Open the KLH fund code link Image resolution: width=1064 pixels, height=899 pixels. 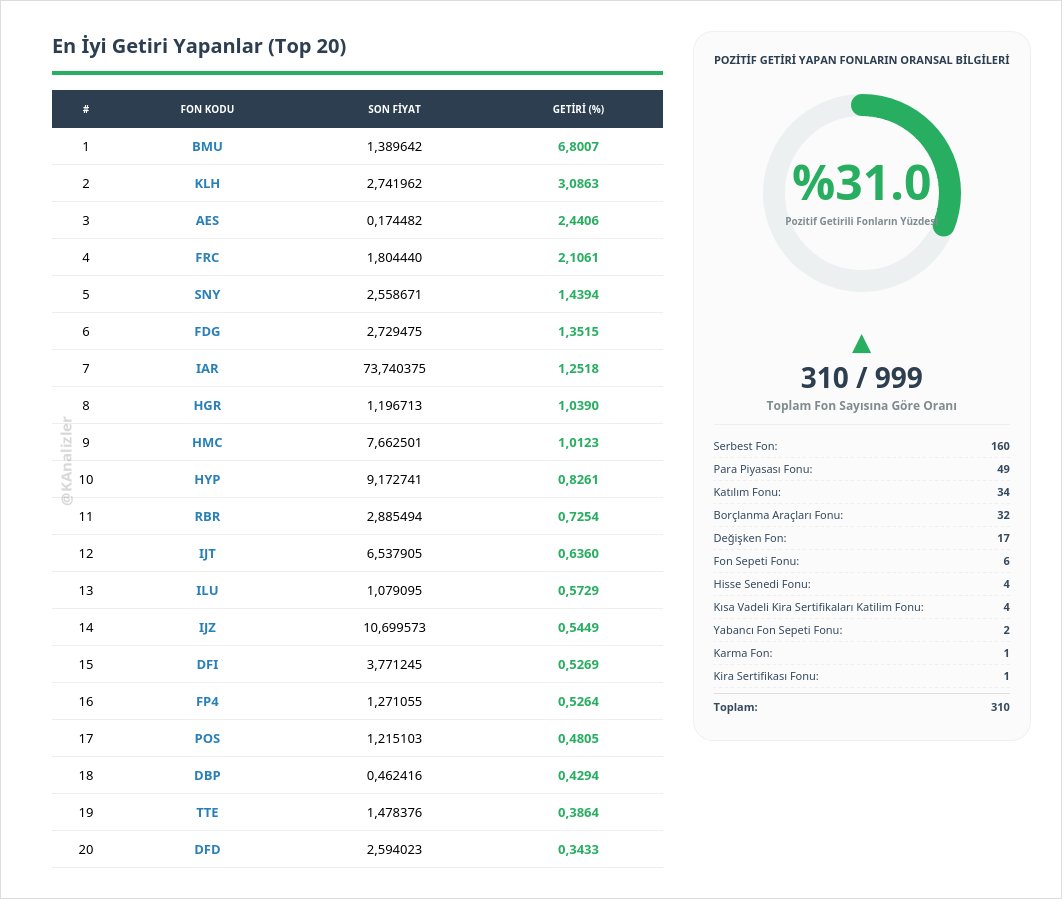tap(207, 183)
